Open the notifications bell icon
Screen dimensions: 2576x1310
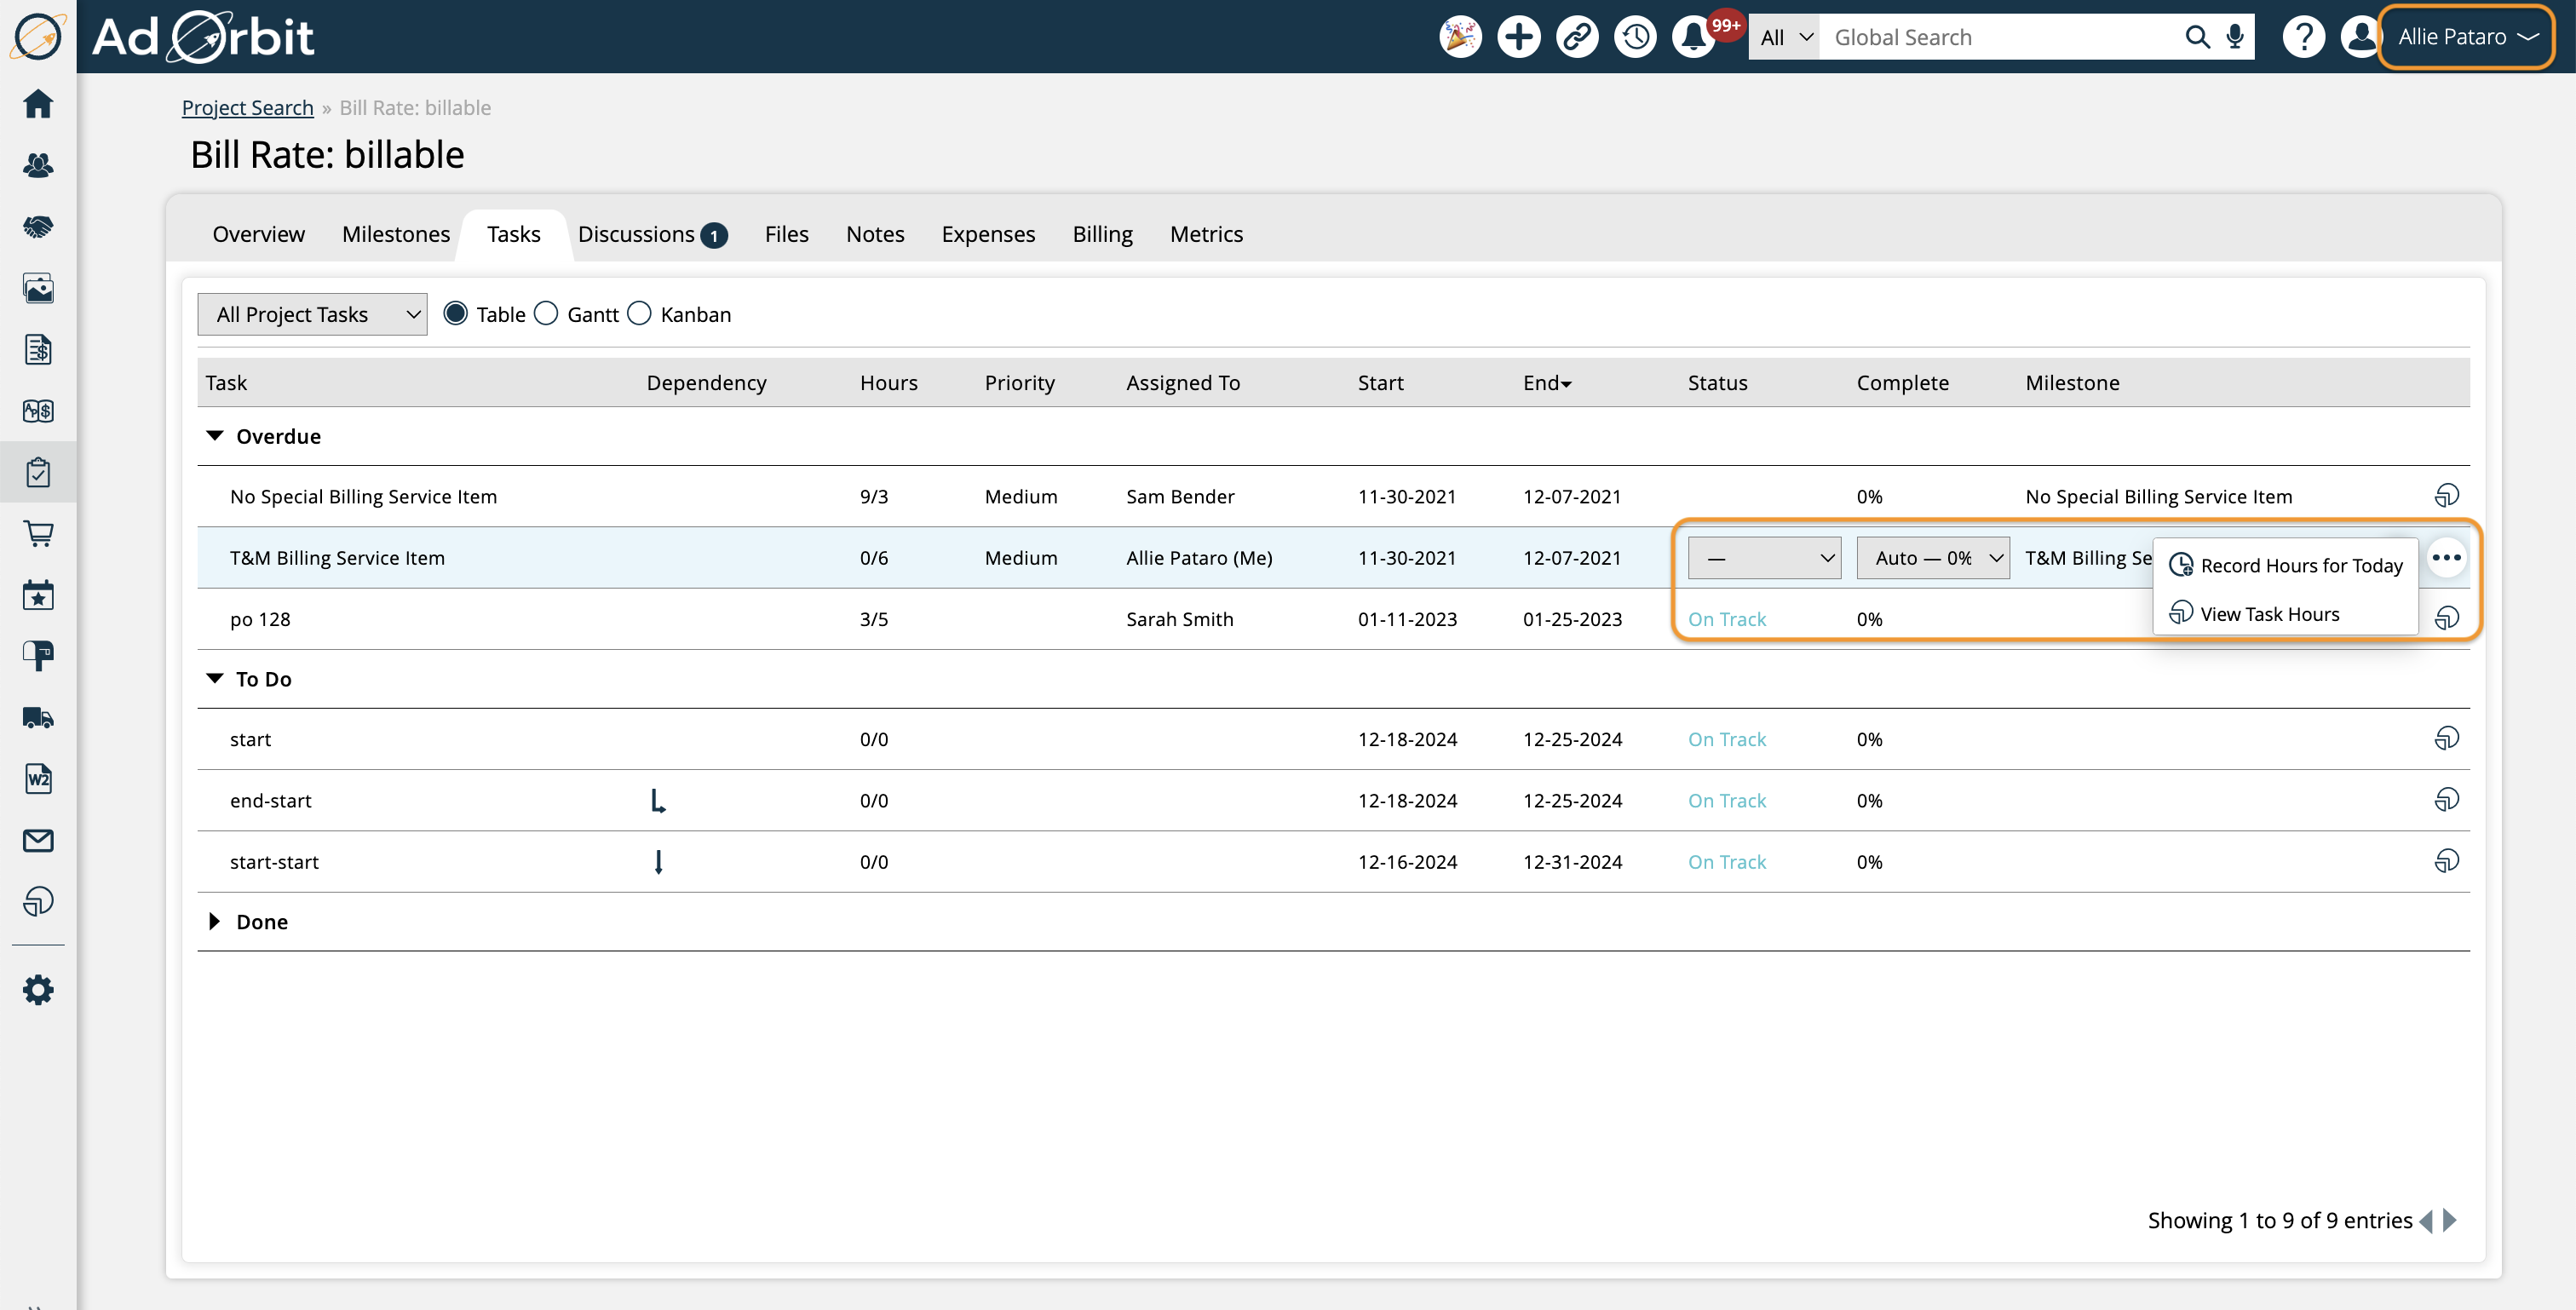pyautogui.click(x=1693, y=37)
